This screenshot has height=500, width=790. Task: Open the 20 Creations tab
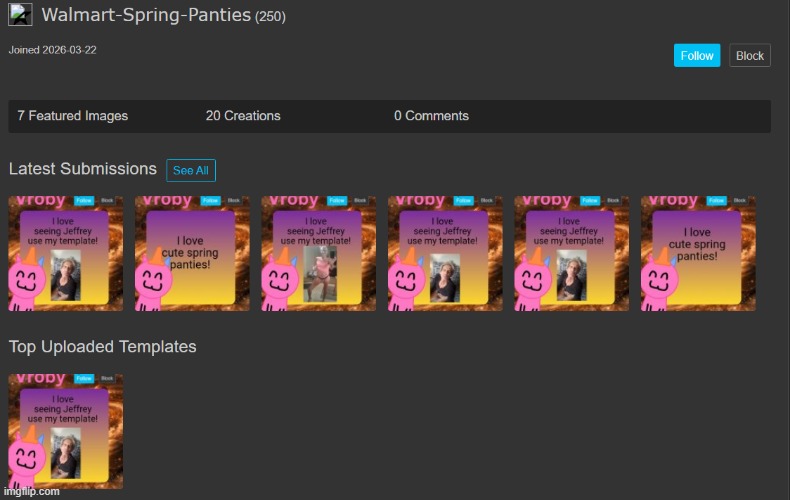pos(243,116)
